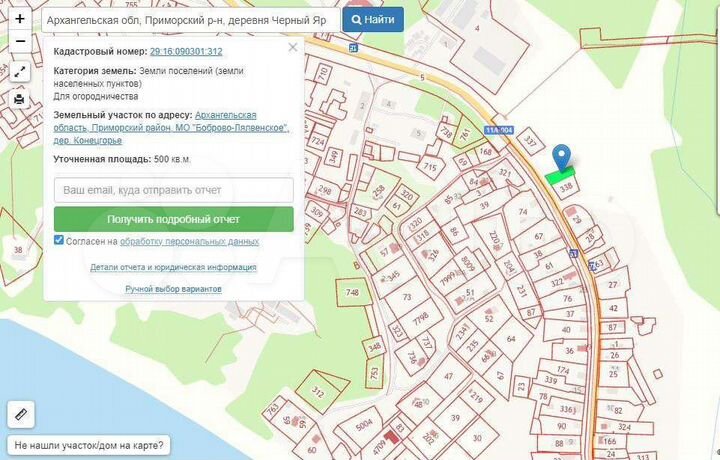Screen dimensions: 720x460
Task: Open the land parcel address link
Action: click(171, 128)
